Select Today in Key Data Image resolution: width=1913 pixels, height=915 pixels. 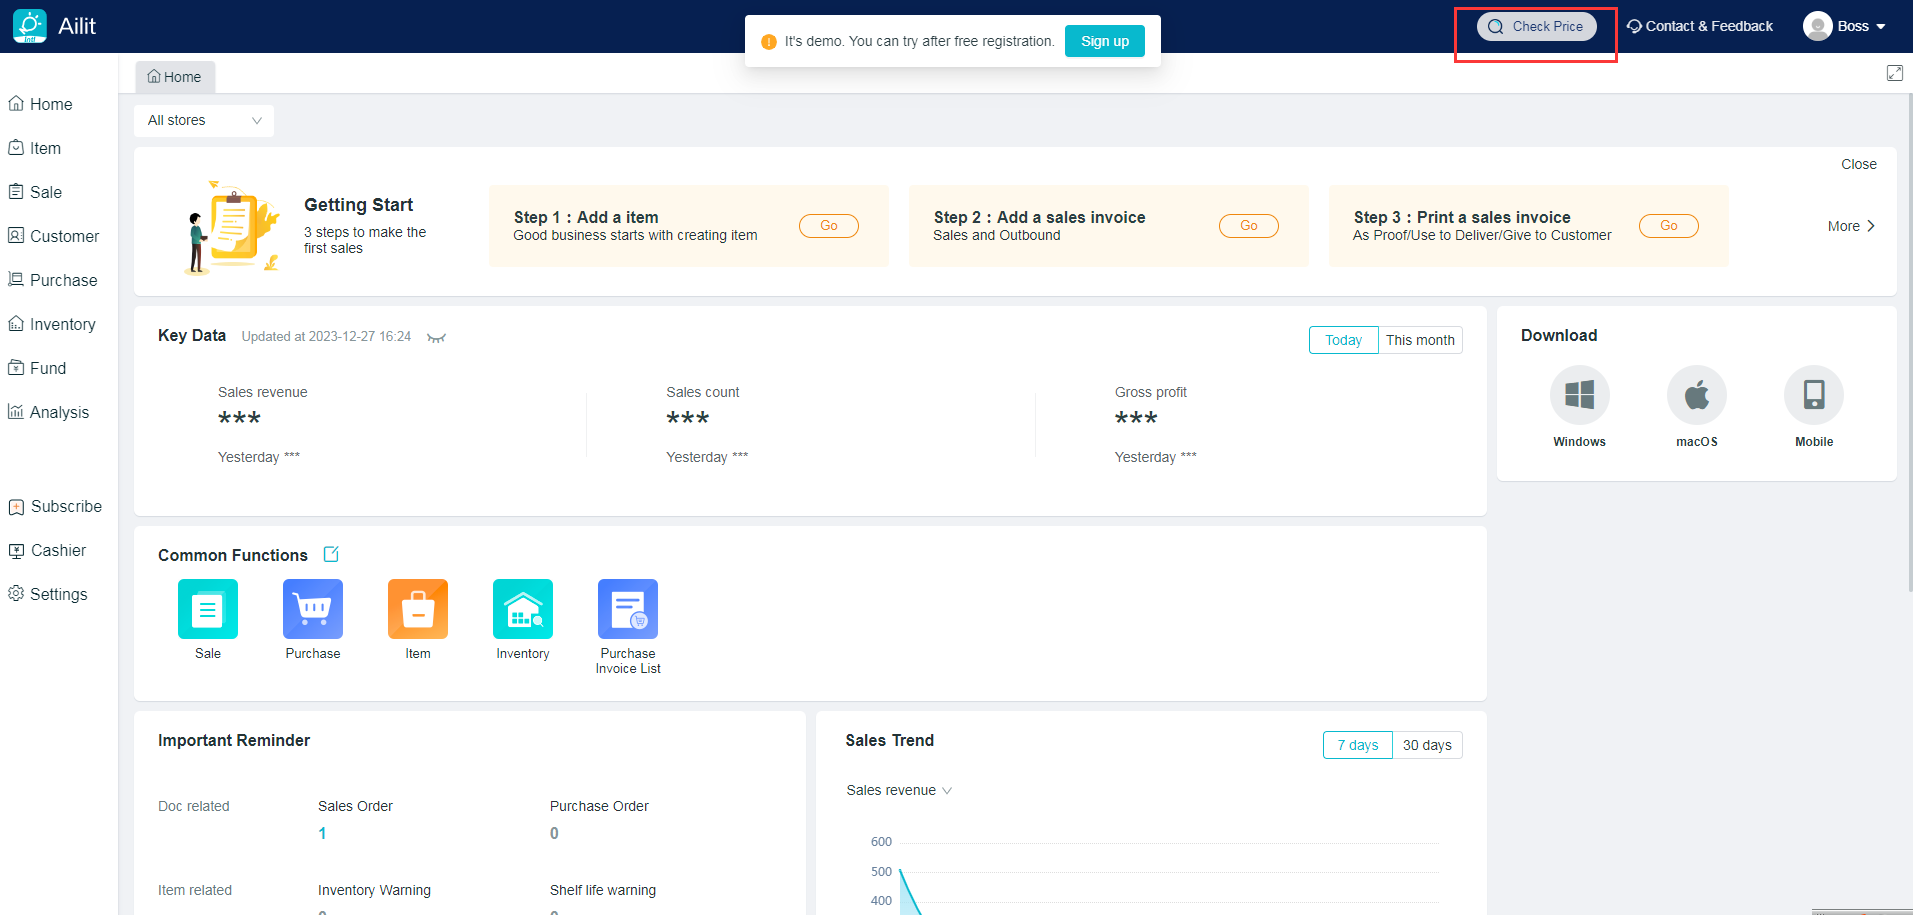pyautogui.click(x=1343, y=340)
